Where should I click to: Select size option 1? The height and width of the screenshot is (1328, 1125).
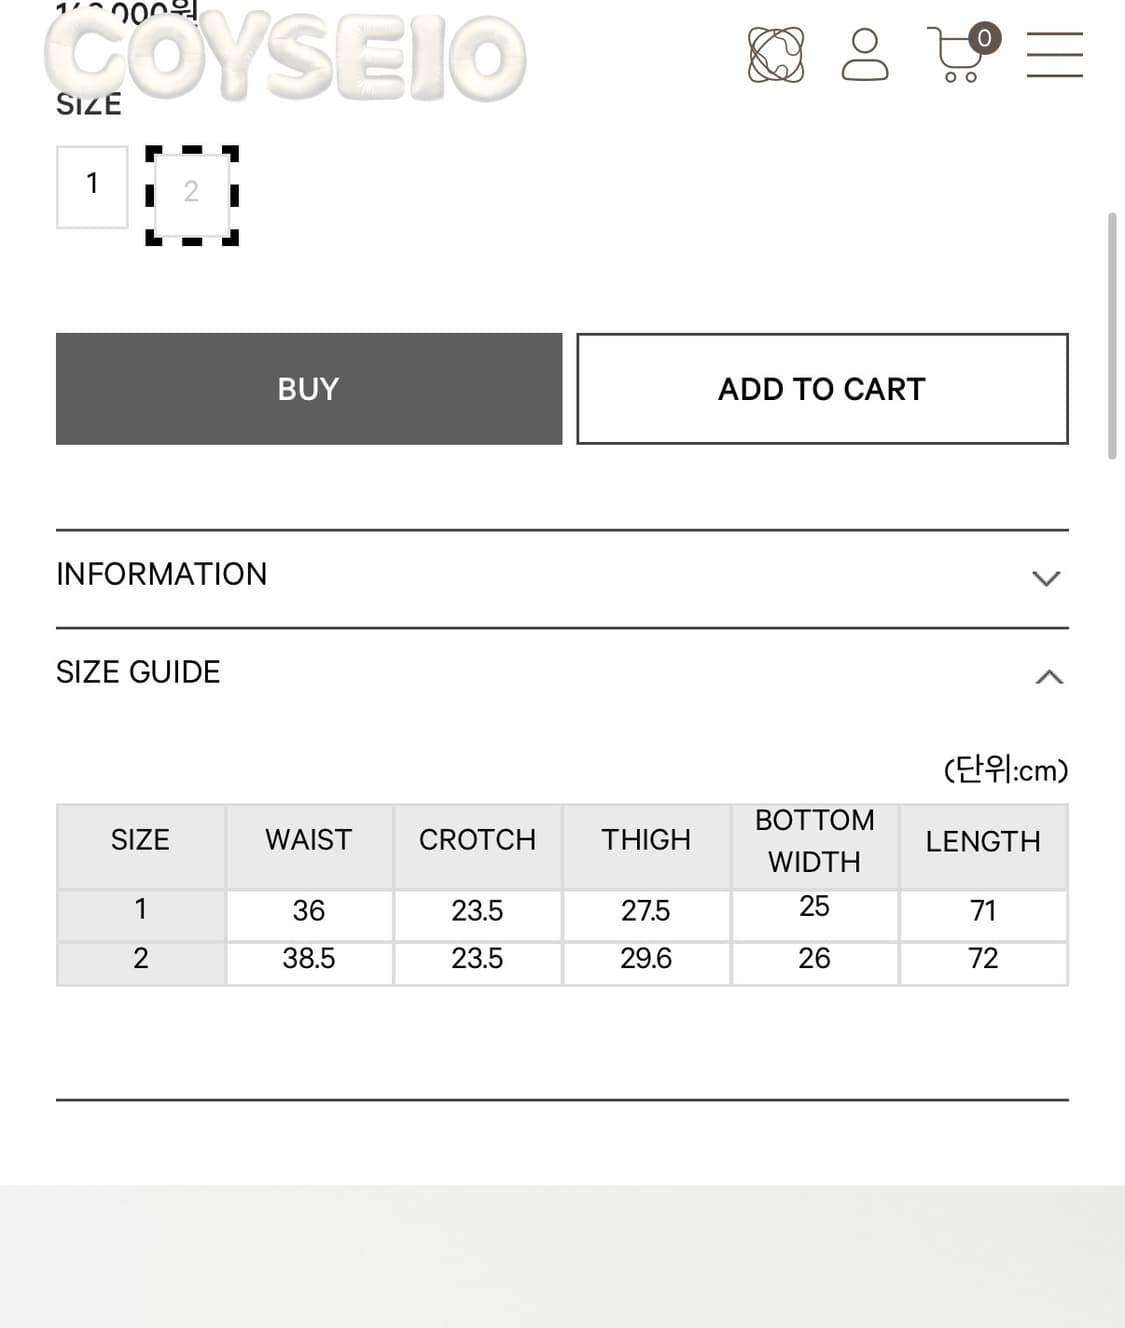click(92, 187)
